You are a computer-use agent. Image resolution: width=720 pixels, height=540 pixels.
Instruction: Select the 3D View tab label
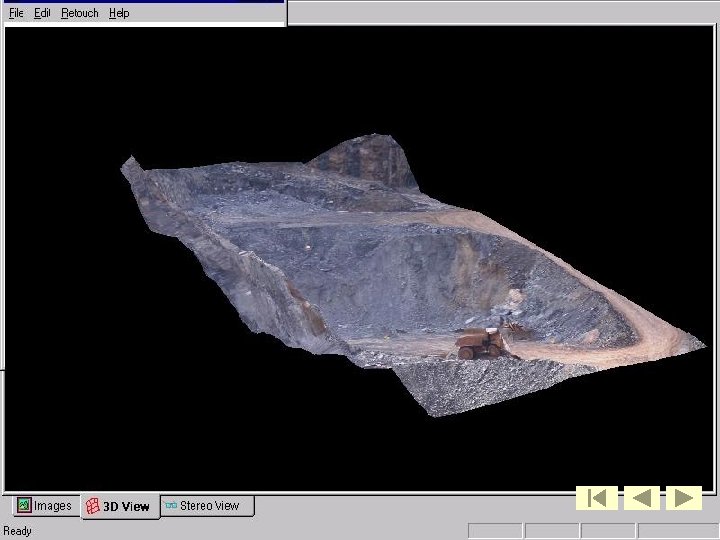coord(126,507)
